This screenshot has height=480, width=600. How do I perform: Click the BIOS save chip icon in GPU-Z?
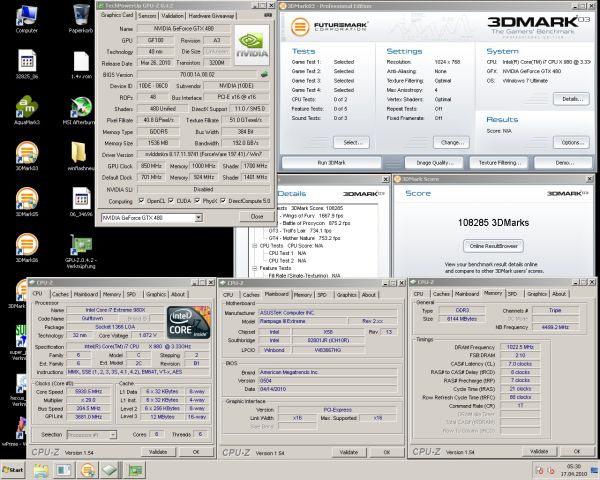(264, 74)
